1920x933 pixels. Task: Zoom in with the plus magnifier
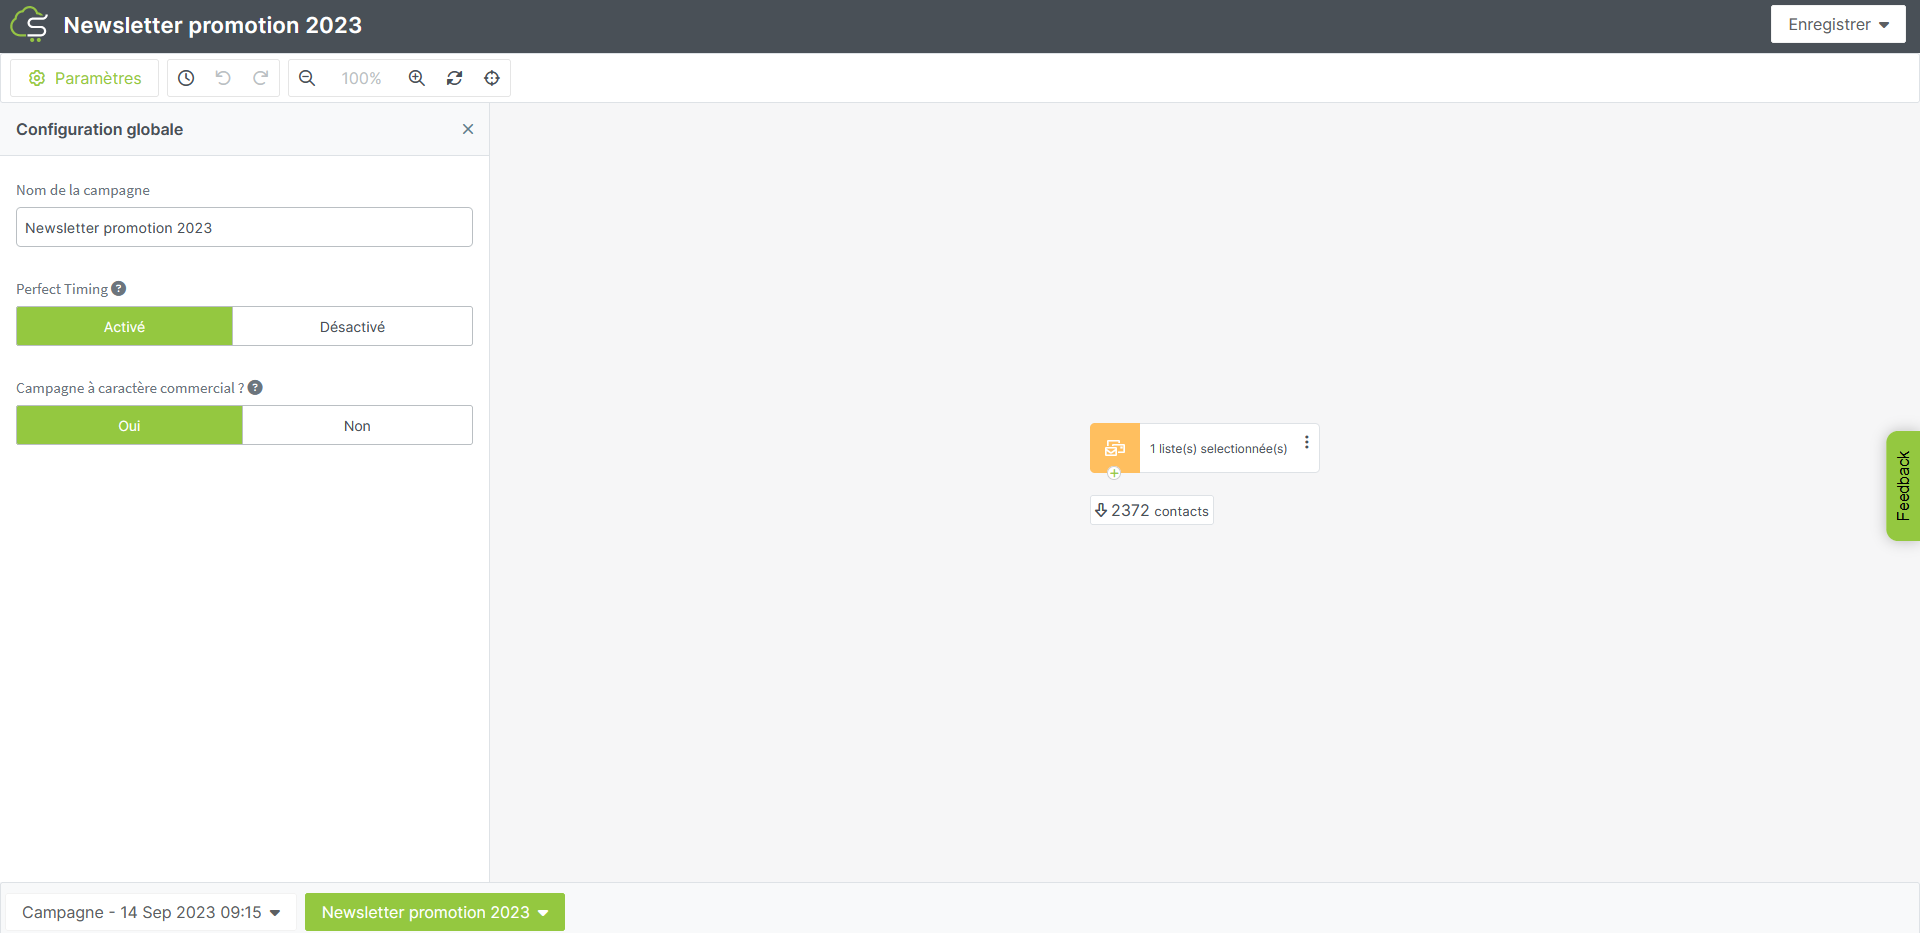click(417, 78)
